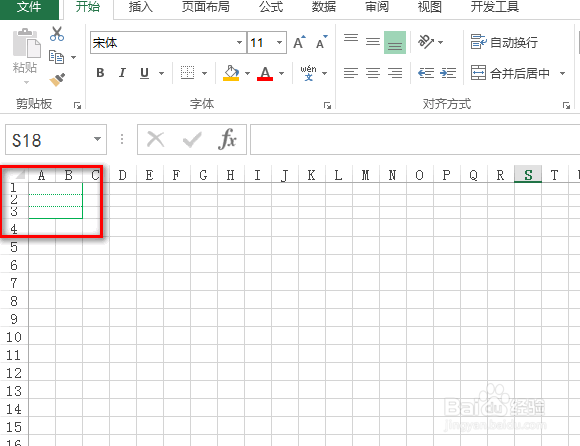This screenshot has height=446, width=580.
Task: Switch to 数据 tab
Action: pos(324,7)
